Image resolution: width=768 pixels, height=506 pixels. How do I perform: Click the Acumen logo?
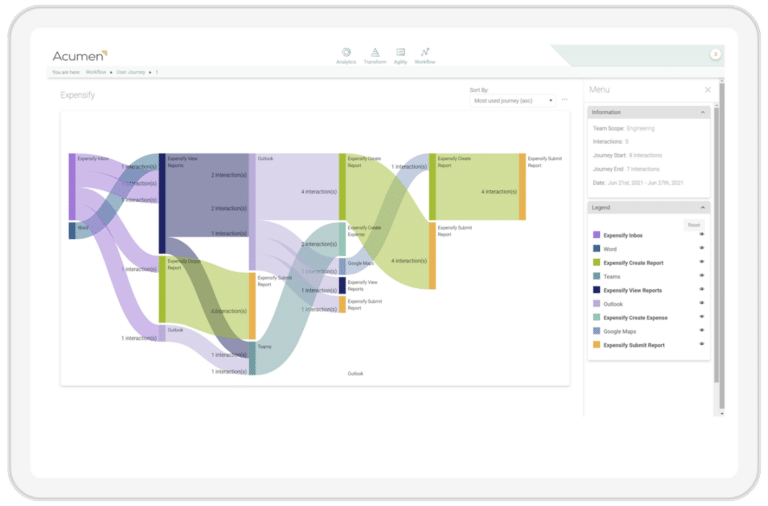(x=80, y=55)
